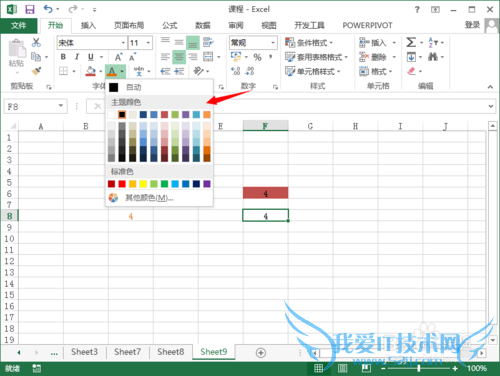Switch to the Sheet8 worksheet tab
Viewport: 500px width, 376px height.
pos(171,352)
